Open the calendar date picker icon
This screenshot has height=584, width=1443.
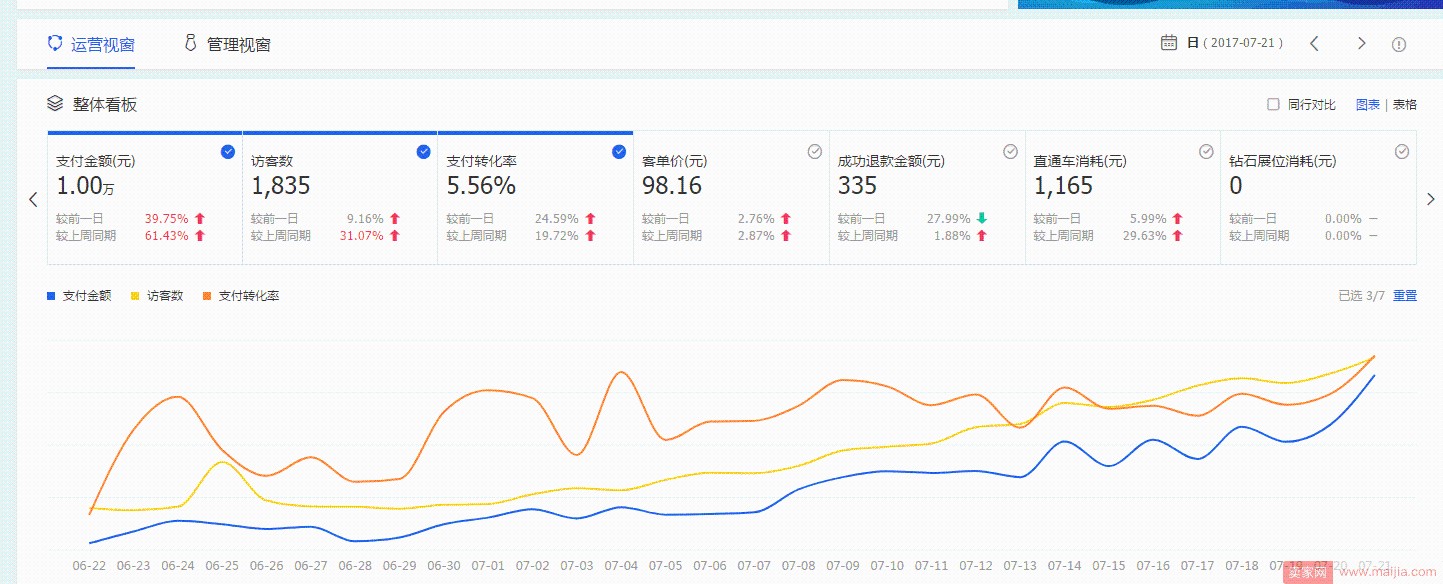point(1168,42)
